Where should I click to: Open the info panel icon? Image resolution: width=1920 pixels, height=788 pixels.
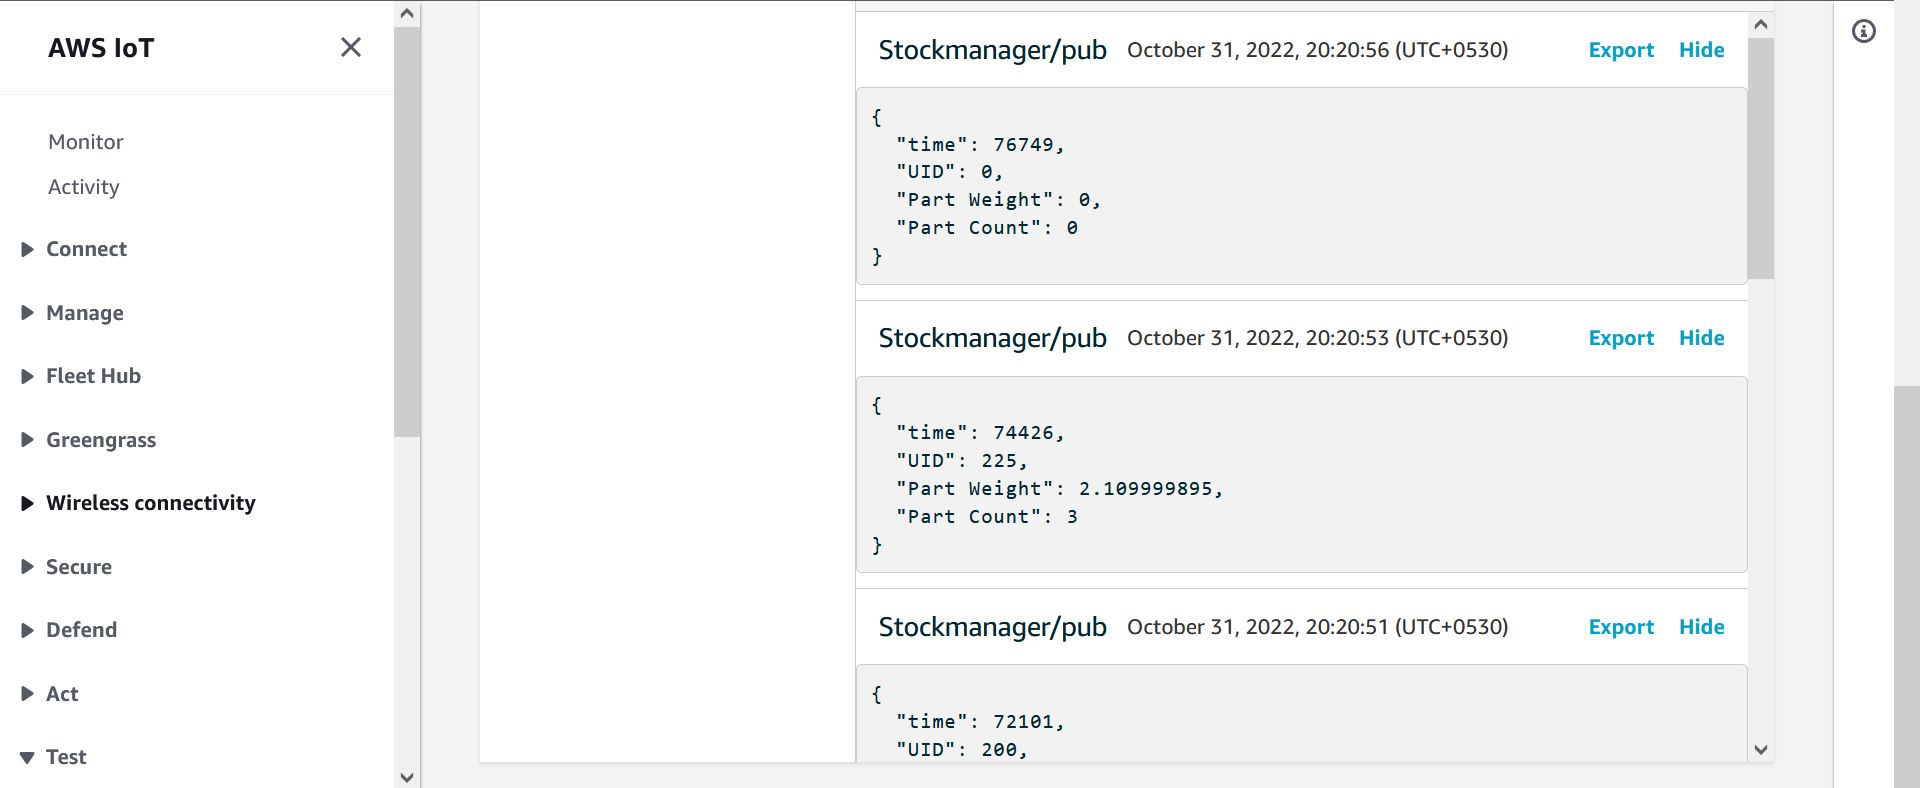point(1864,31)
